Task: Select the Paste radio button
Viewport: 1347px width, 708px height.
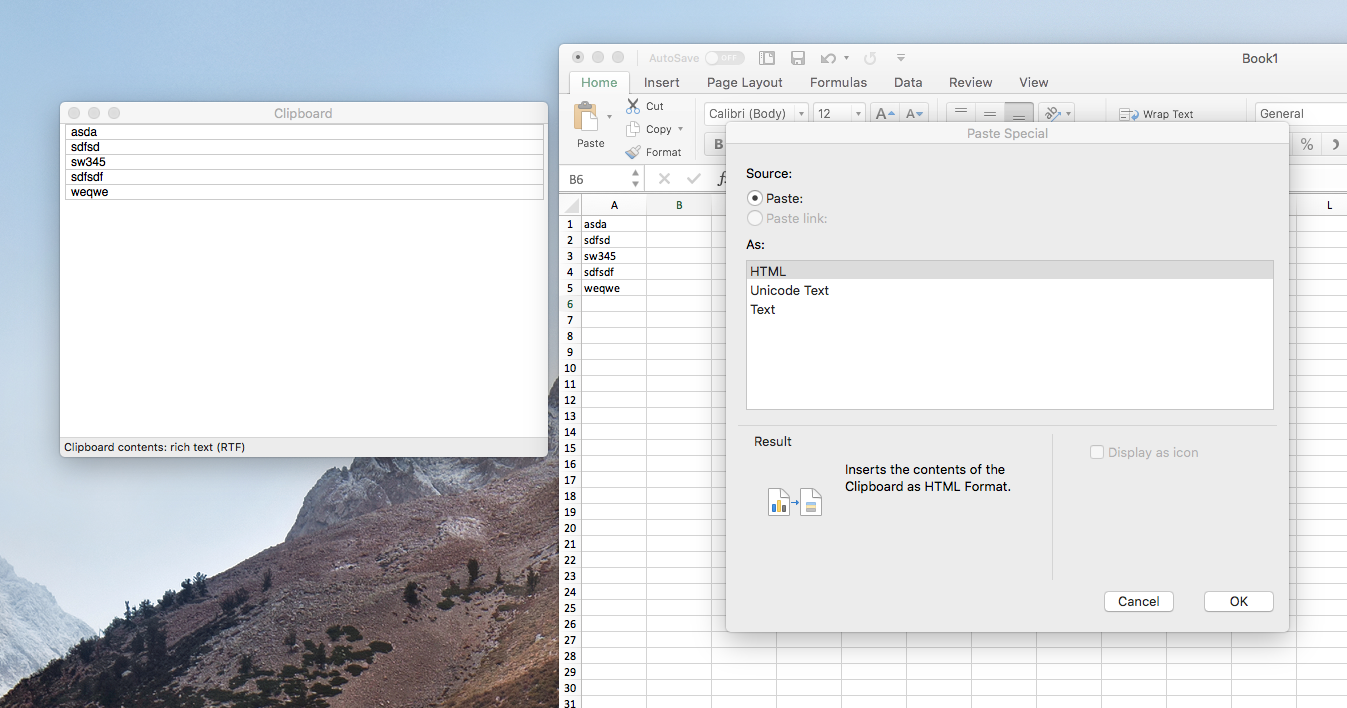Action: tap(756, 198)
